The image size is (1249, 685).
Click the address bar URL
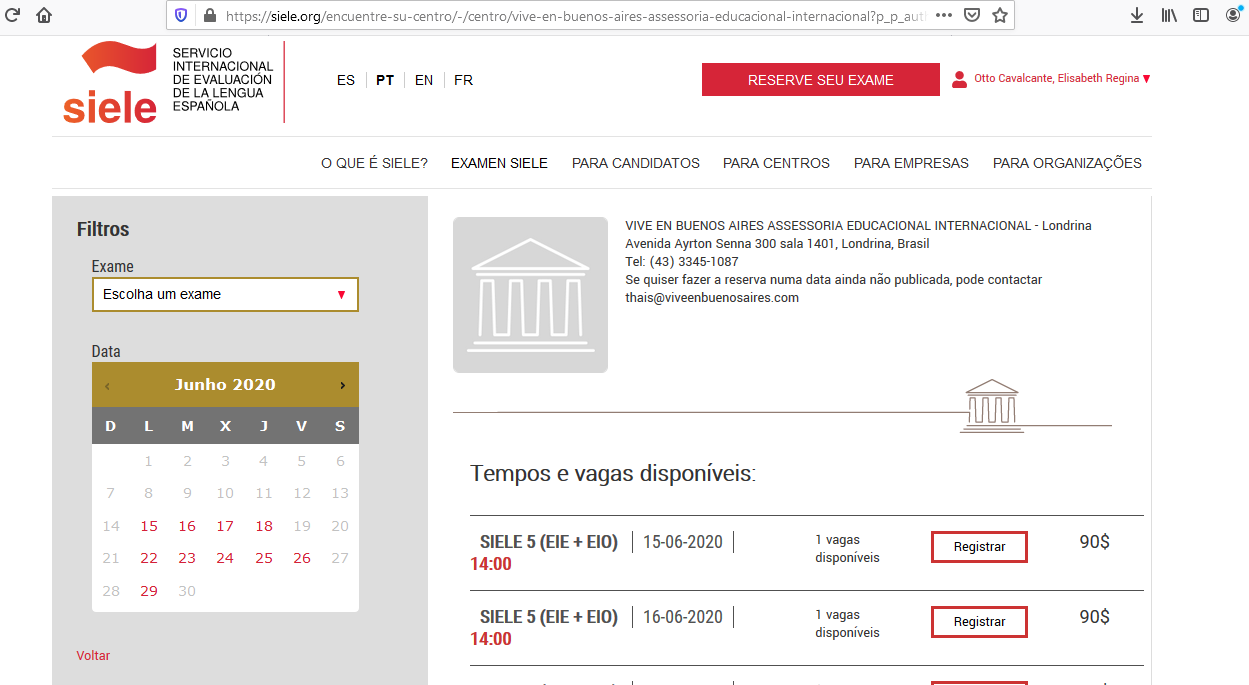[575, 15]
